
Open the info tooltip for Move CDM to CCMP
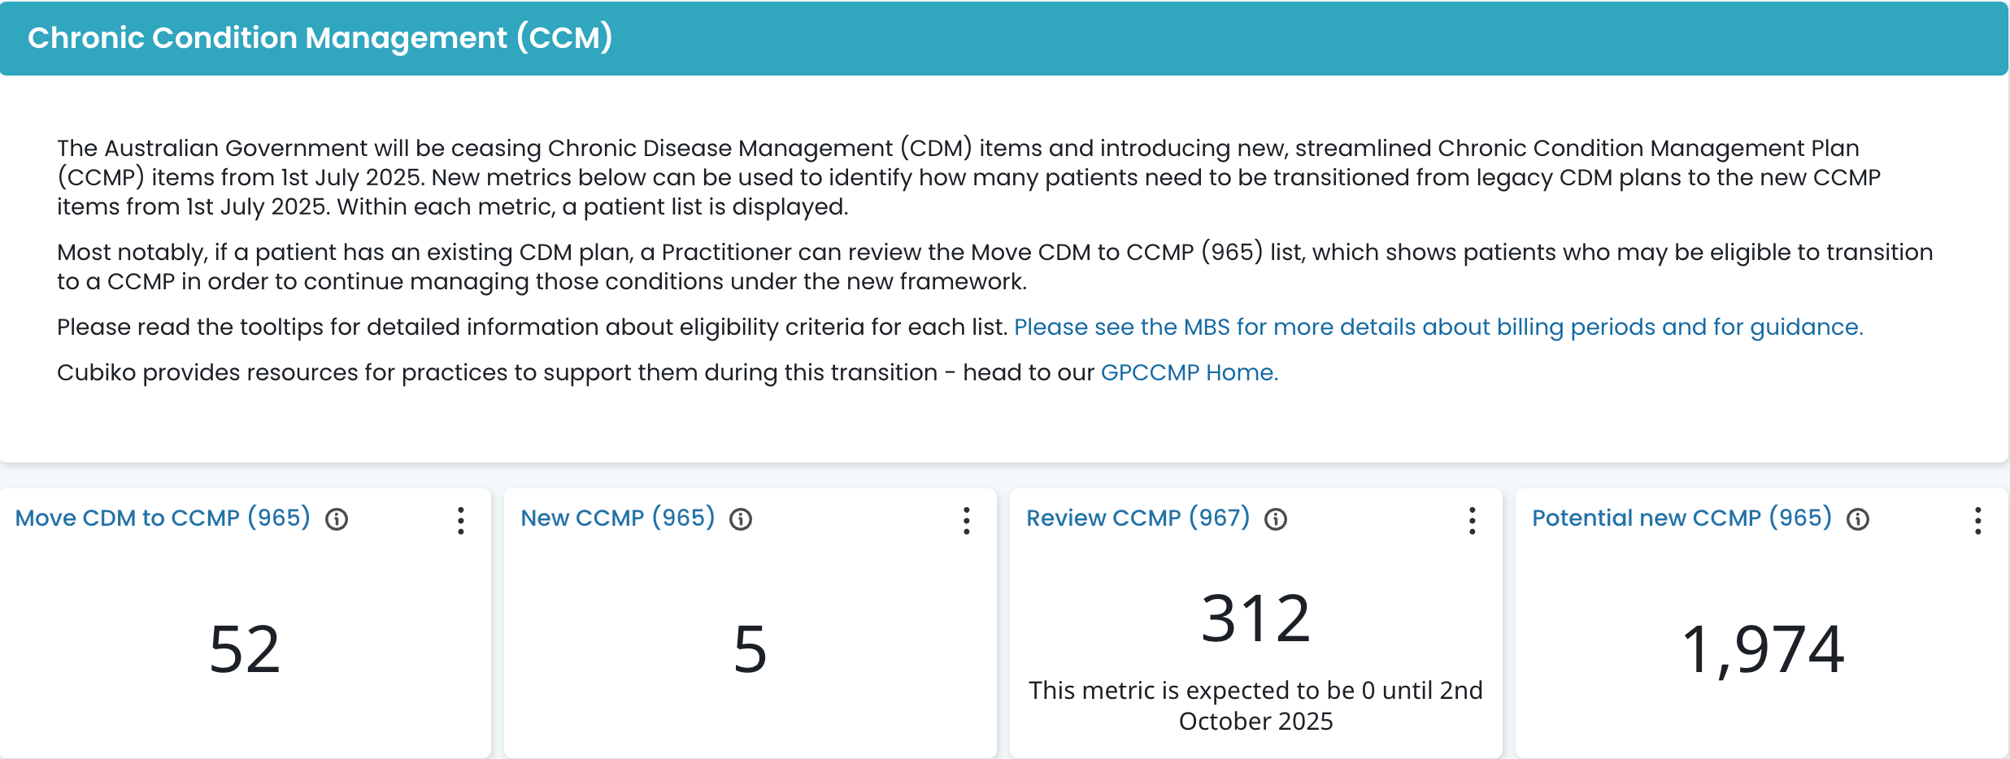point(336,518)
